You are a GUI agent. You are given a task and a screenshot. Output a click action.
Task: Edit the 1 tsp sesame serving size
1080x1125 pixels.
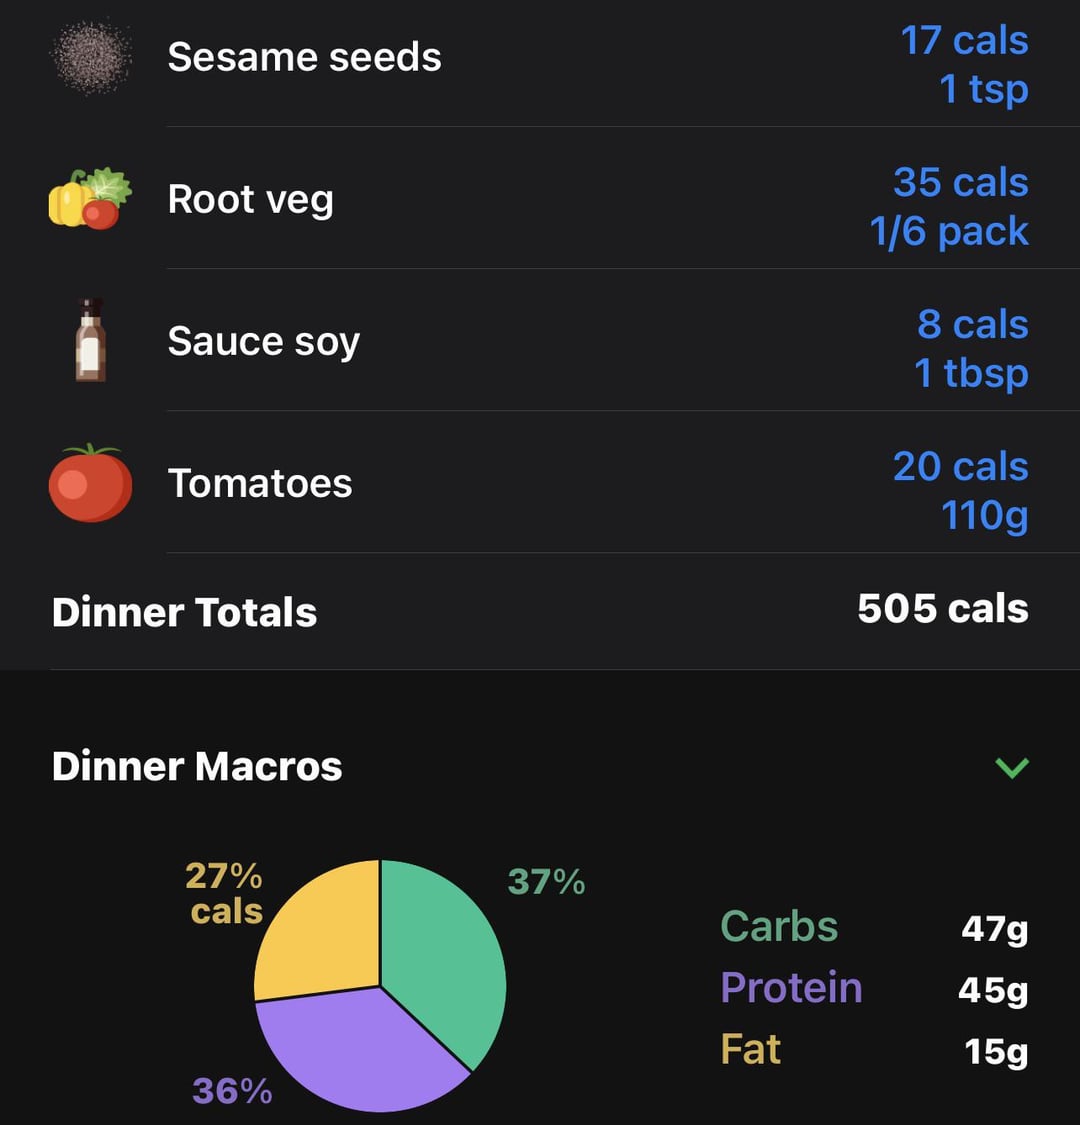984,89
